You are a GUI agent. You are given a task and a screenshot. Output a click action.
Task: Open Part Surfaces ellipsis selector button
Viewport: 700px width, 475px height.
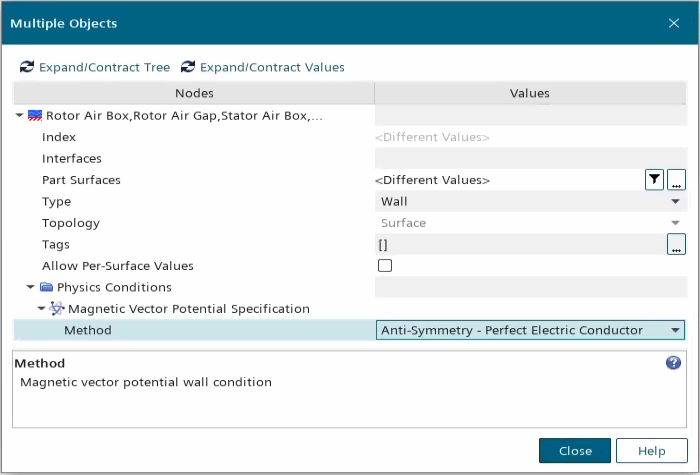pyautogui.click(x=677, y=180)
